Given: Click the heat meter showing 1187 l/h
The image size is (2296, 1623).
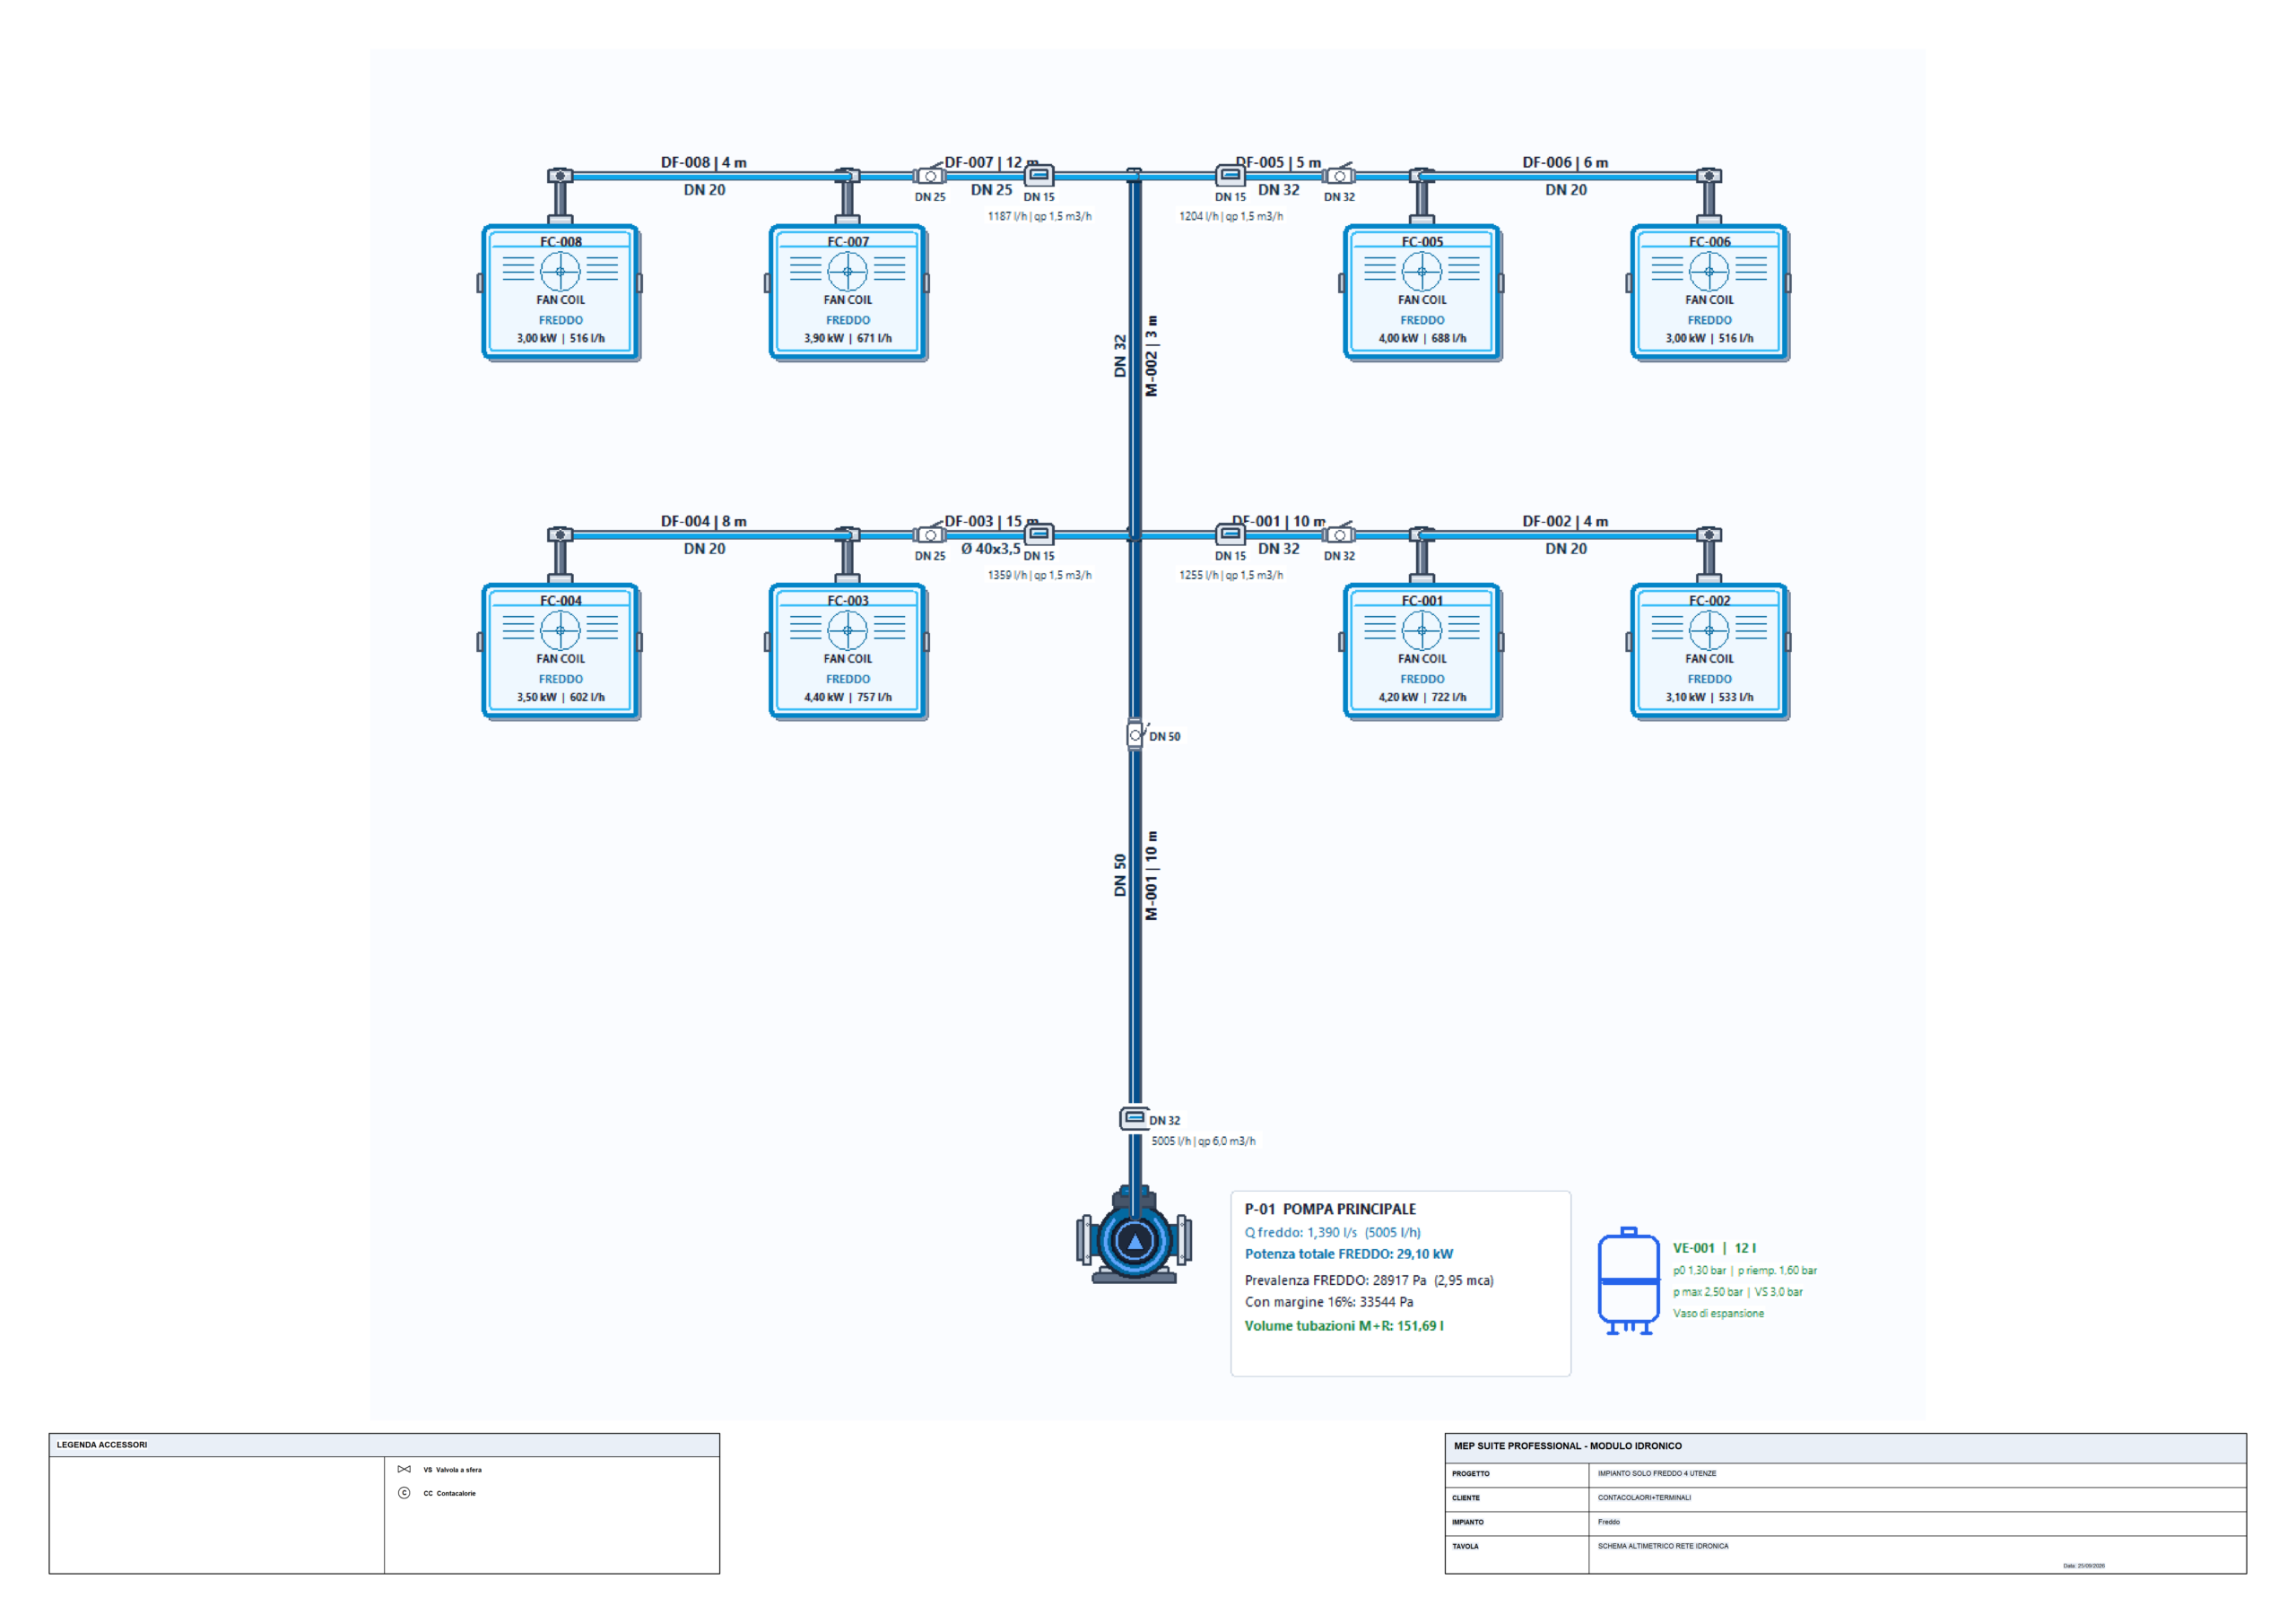Looking at the screenshot, I should click(1039, 175).
